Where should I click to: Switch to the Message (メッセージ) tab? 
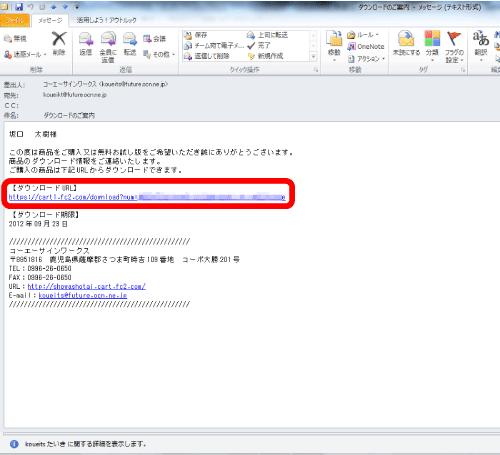(x=50, y=20)
